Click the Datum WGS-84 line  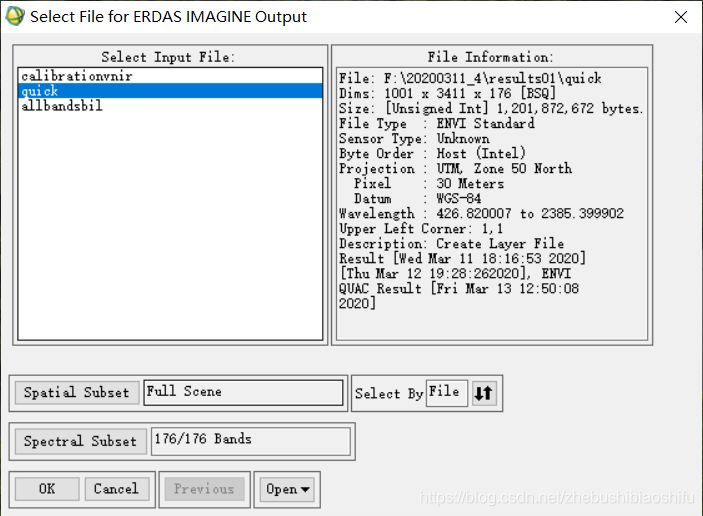(x=417, y=199)
